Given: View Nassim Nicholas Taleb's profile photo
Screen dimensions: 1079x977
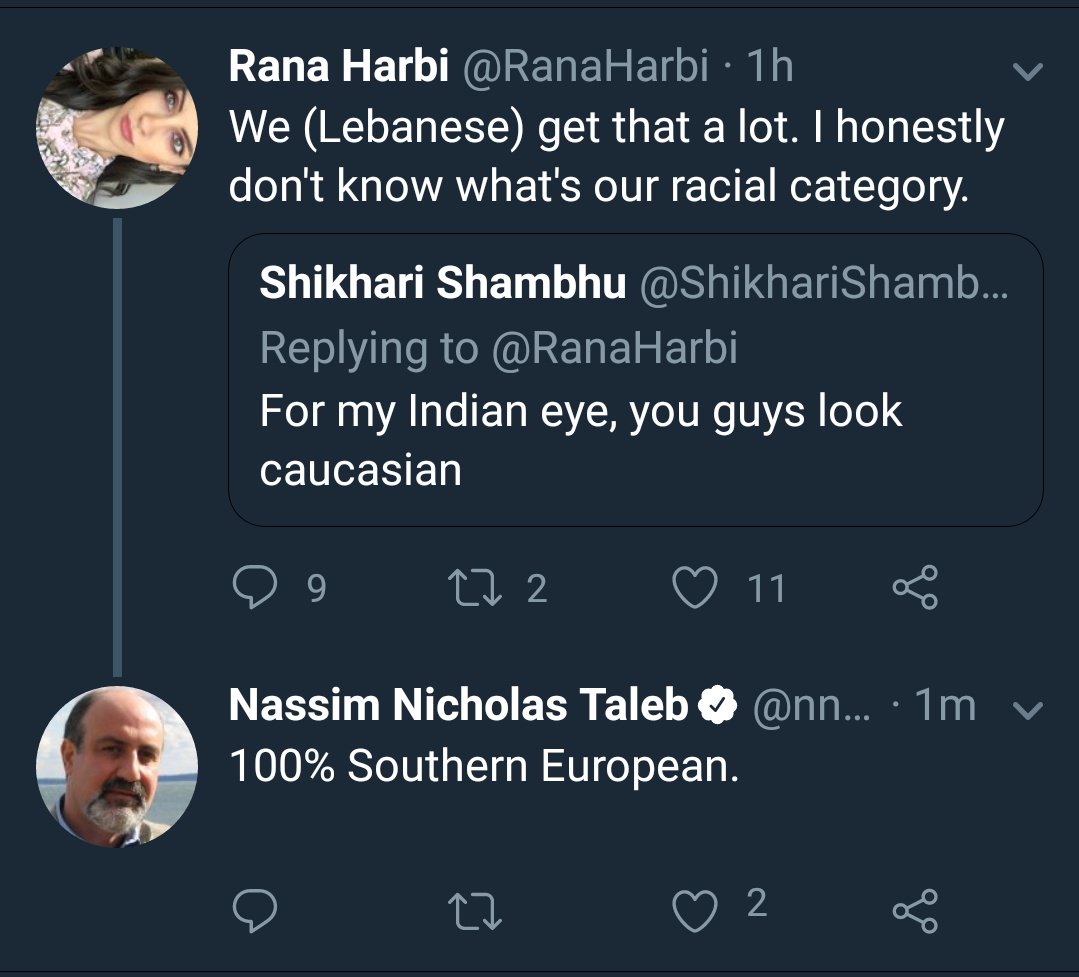Looking at the screenshot, I should pyautogui.click(x=116, y=767).
